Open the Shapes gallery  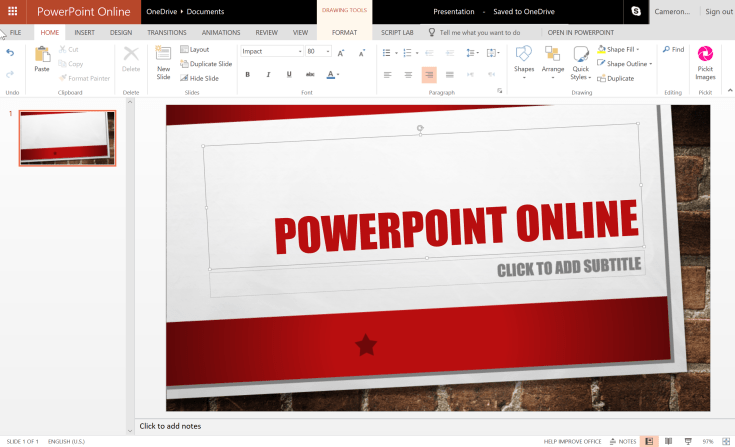pyautogui.click(x=523, y=61)
